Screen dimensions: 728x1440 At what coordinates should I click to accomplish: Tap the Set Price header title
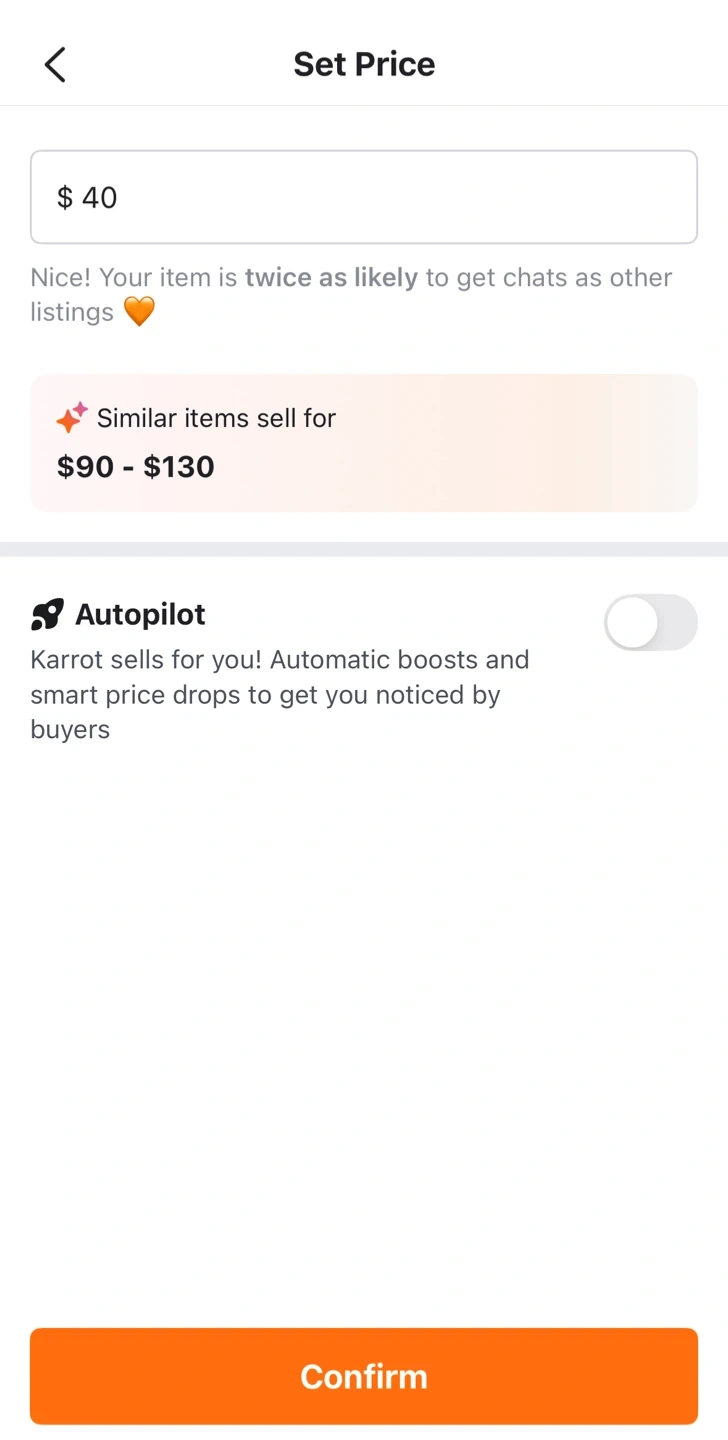(364, 64)
